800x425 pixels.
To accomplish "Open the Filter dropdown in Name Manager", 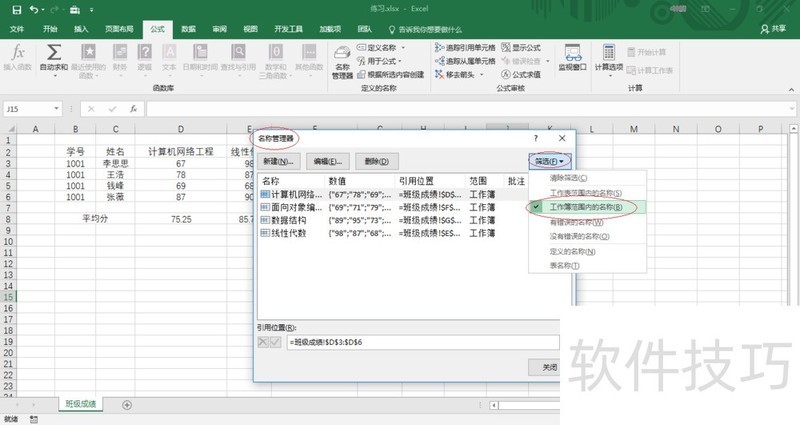I will pos(549,161).
